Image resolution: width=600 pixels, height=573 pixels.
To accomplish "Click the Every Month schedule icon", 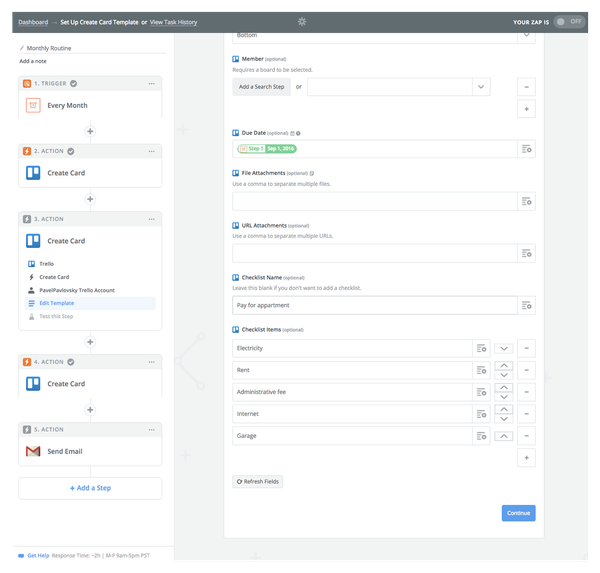I will 33,105.
